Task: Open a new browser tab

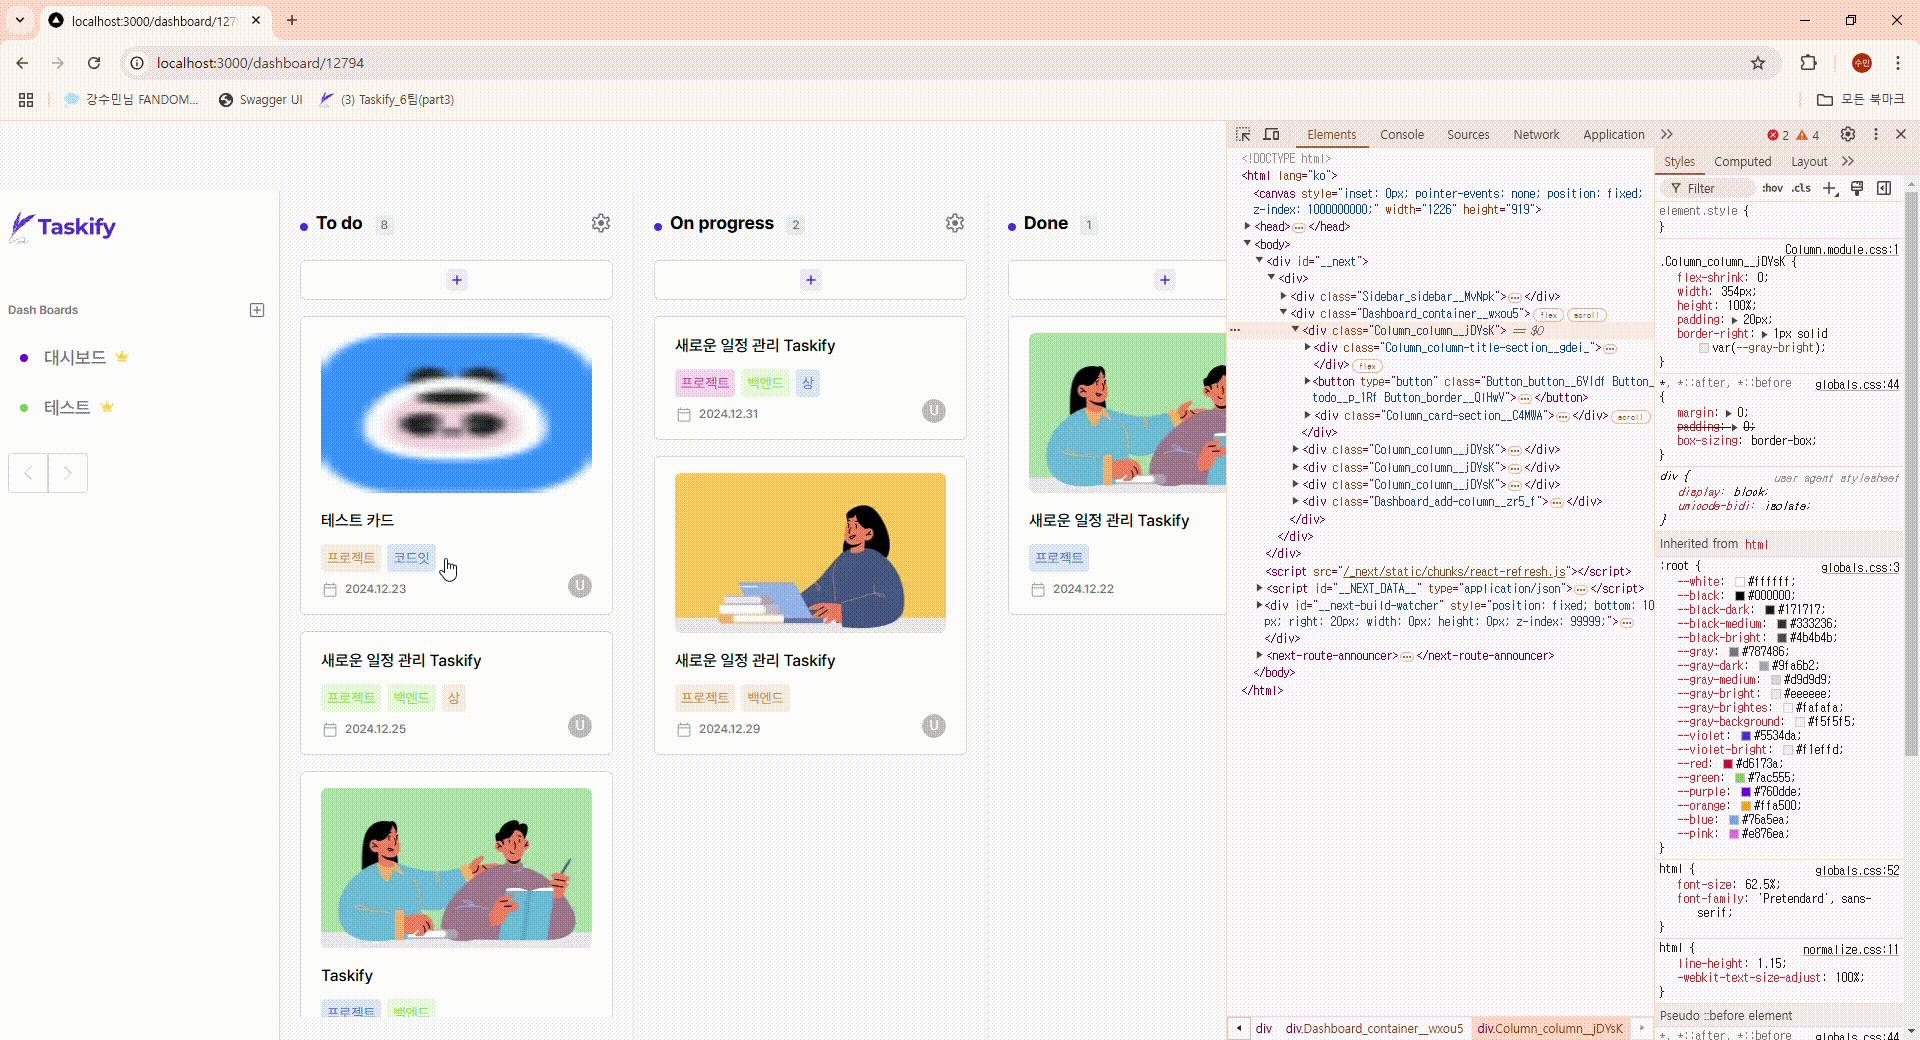Action: coord(292,20)
